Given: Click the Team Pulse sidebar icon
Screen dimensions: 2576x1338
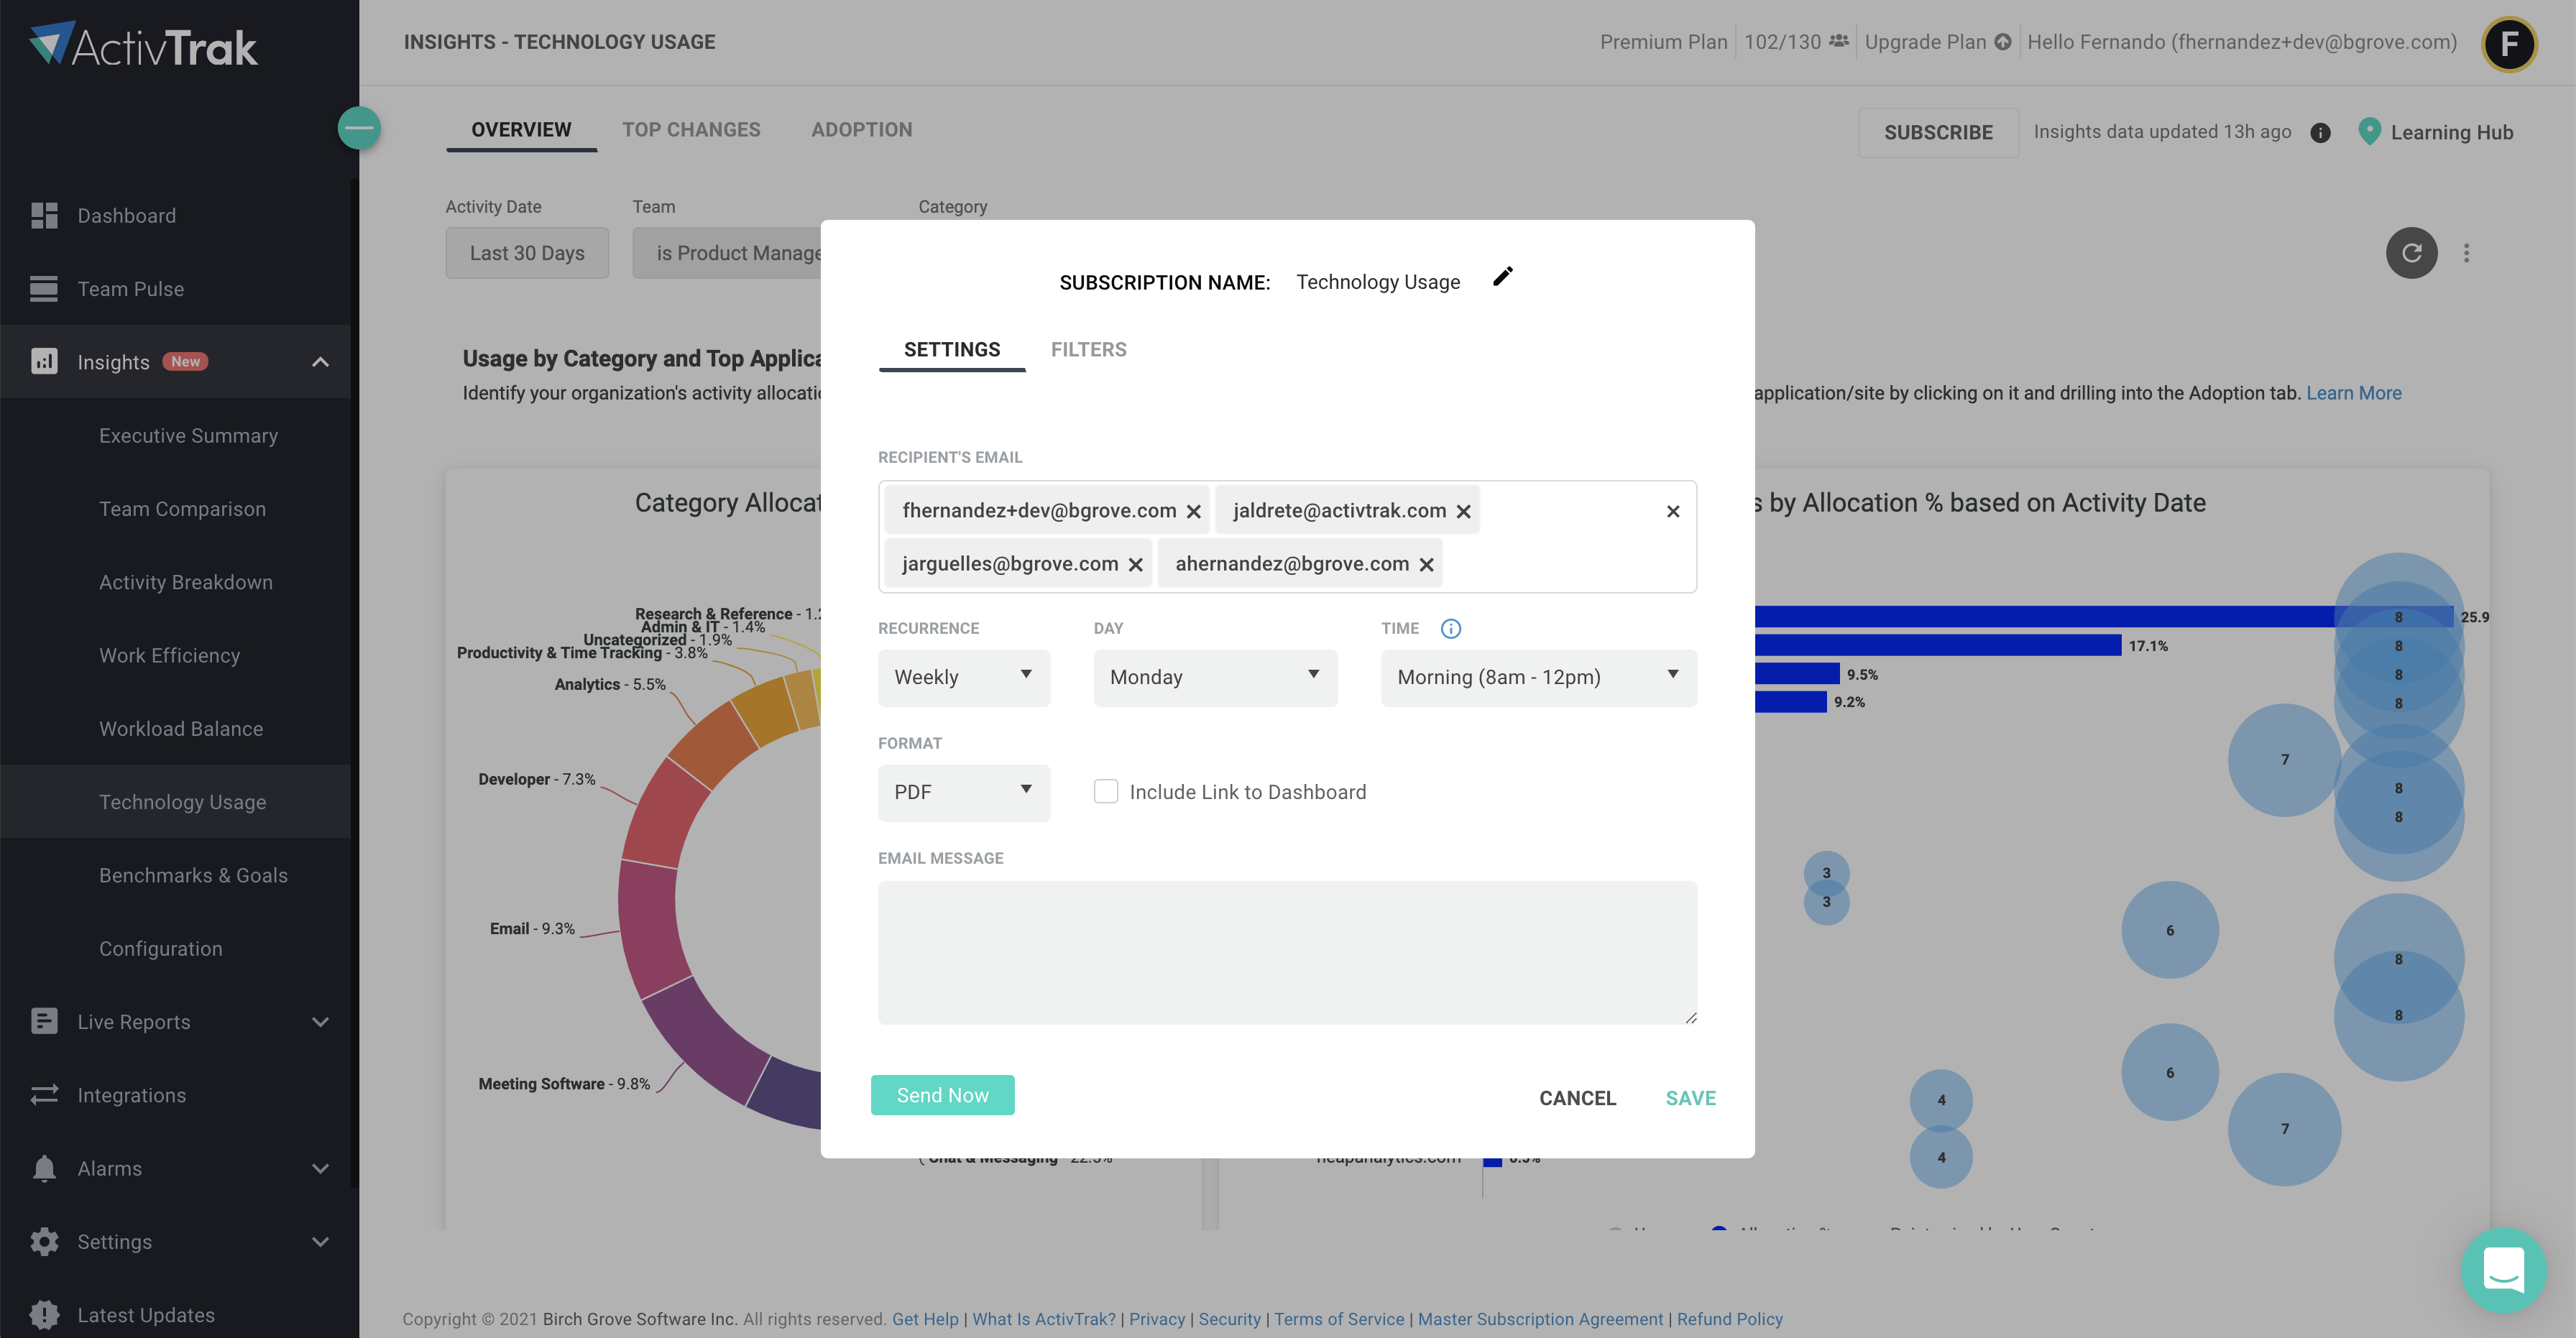Looking at the screenshot, I should [44, 288].
